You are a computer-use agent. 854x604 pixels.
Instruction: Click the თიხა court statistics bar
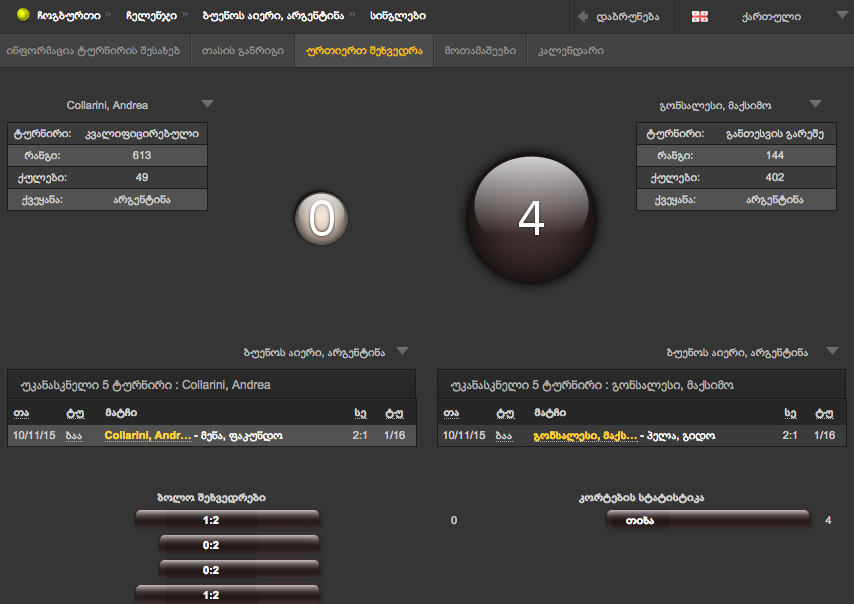pos(708,520)
